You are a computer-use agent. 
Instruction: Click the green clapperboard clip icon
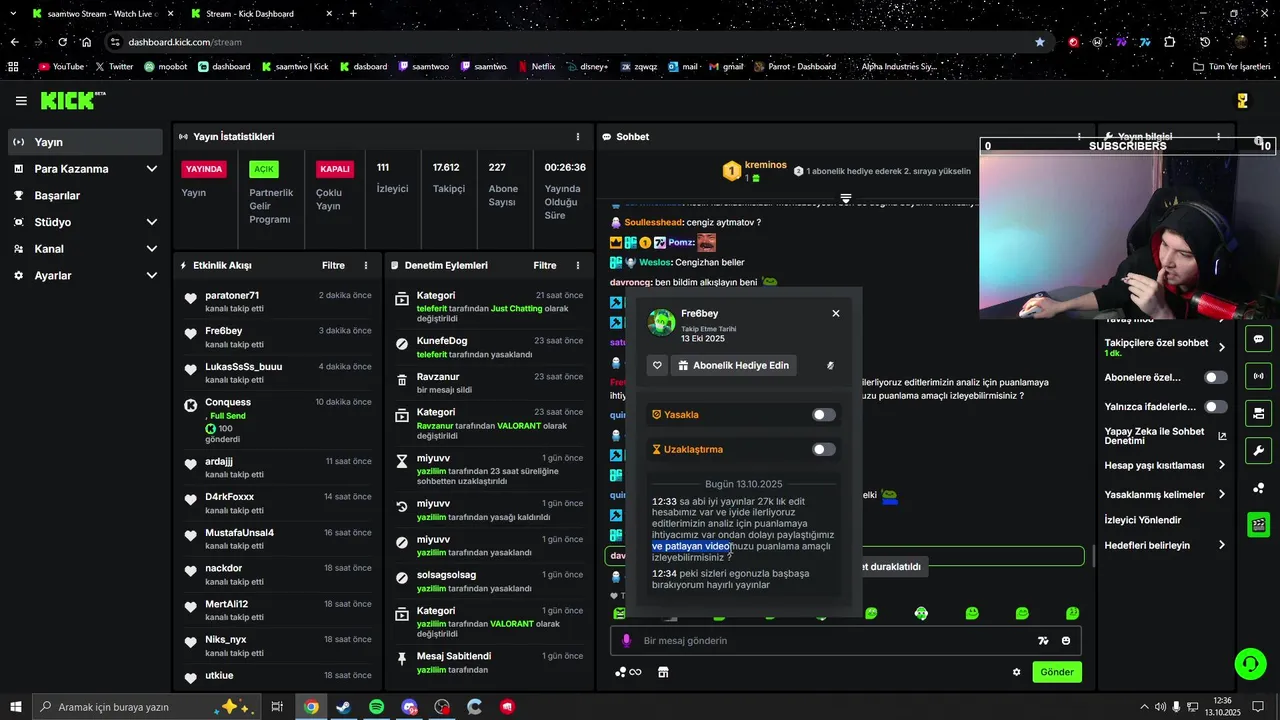pos(1258,524)
